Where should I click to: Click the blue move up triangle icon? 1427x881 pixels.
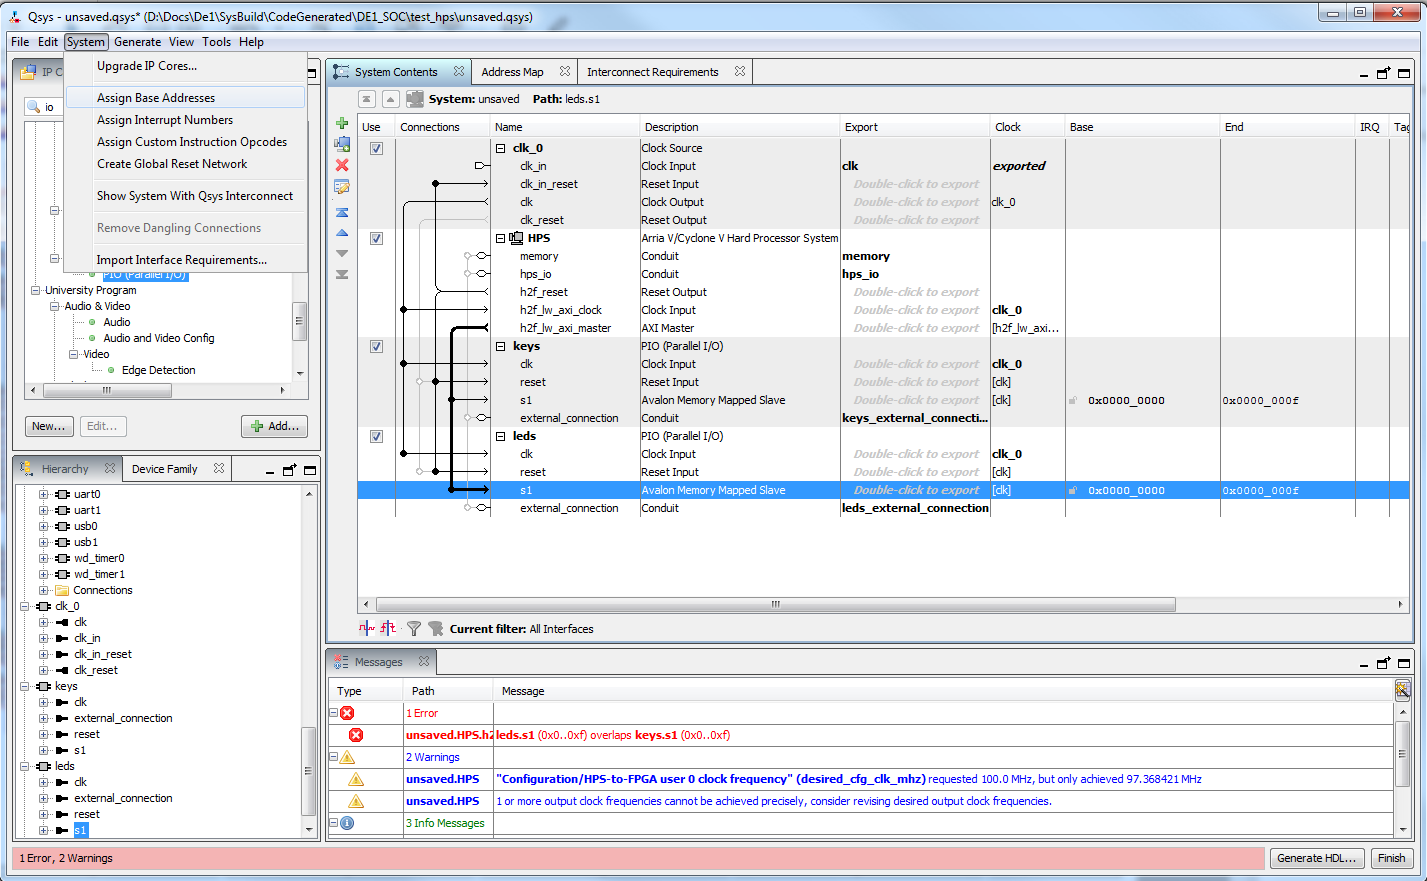tap(342, 233)
